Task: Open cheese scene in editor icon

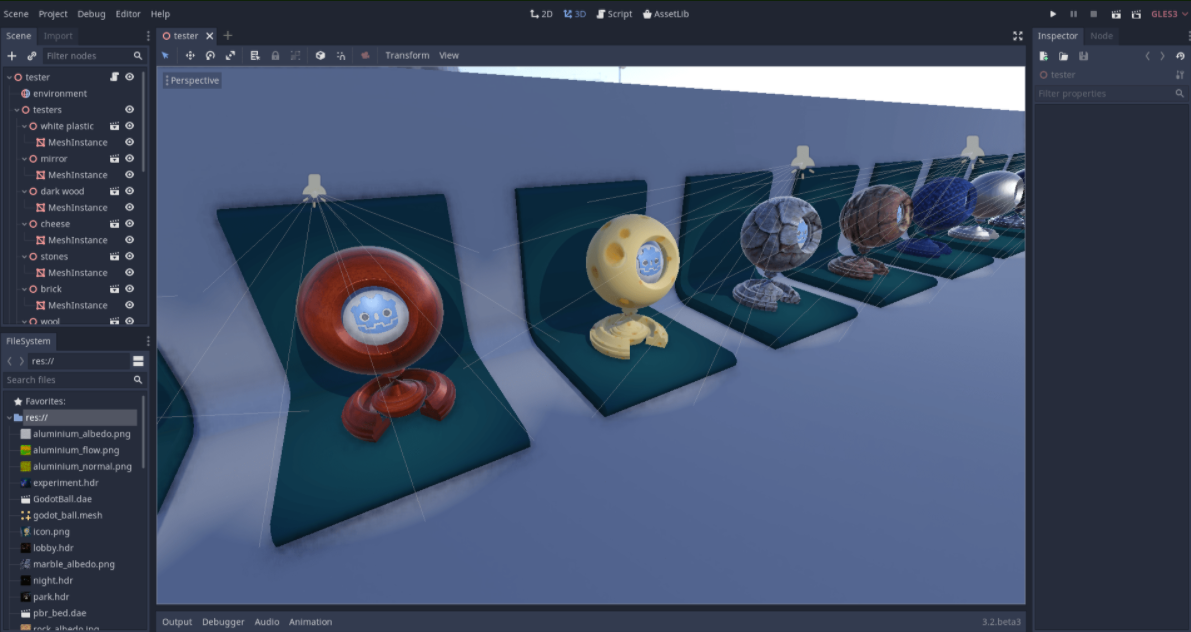Action: 114,224
